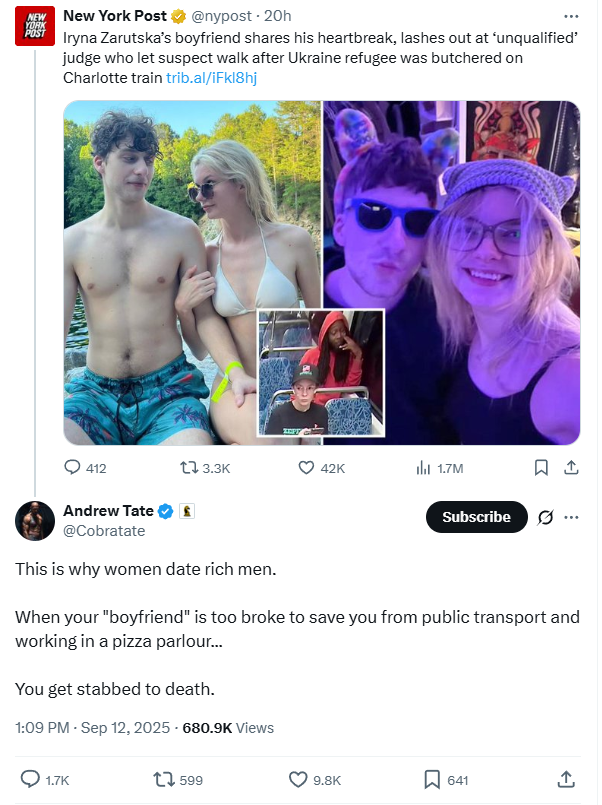Screen dimensions: 602x805
Task: Open more options on Andrew Tate's tweet
Action: click(x=571, y=518)
